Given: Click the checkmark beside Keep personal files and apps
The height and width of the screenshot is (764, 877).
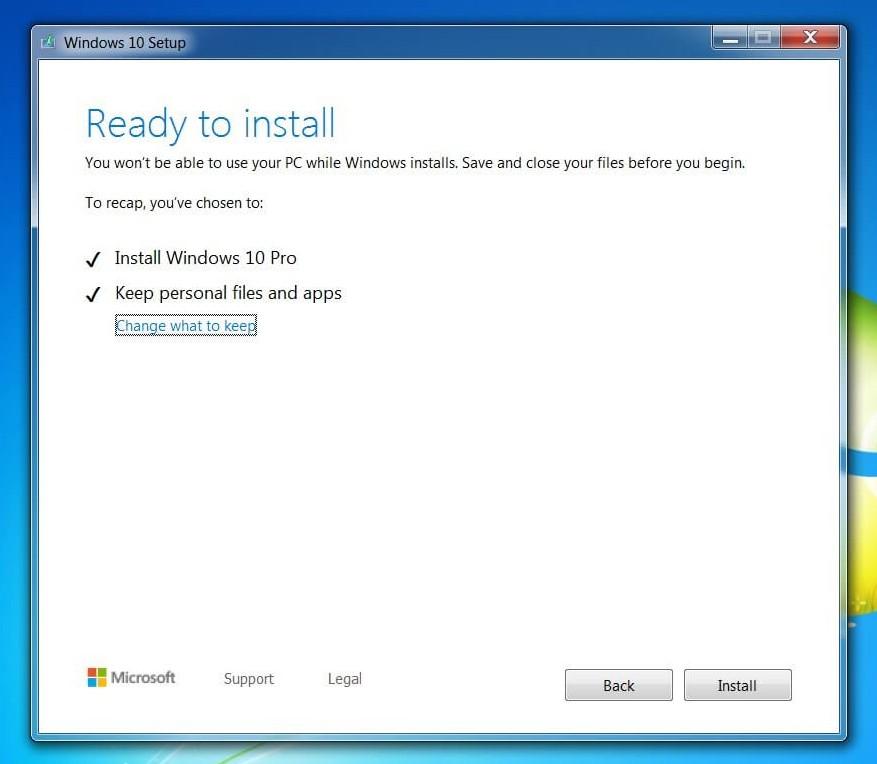Looking at the screenshot, I should [93, 294].
